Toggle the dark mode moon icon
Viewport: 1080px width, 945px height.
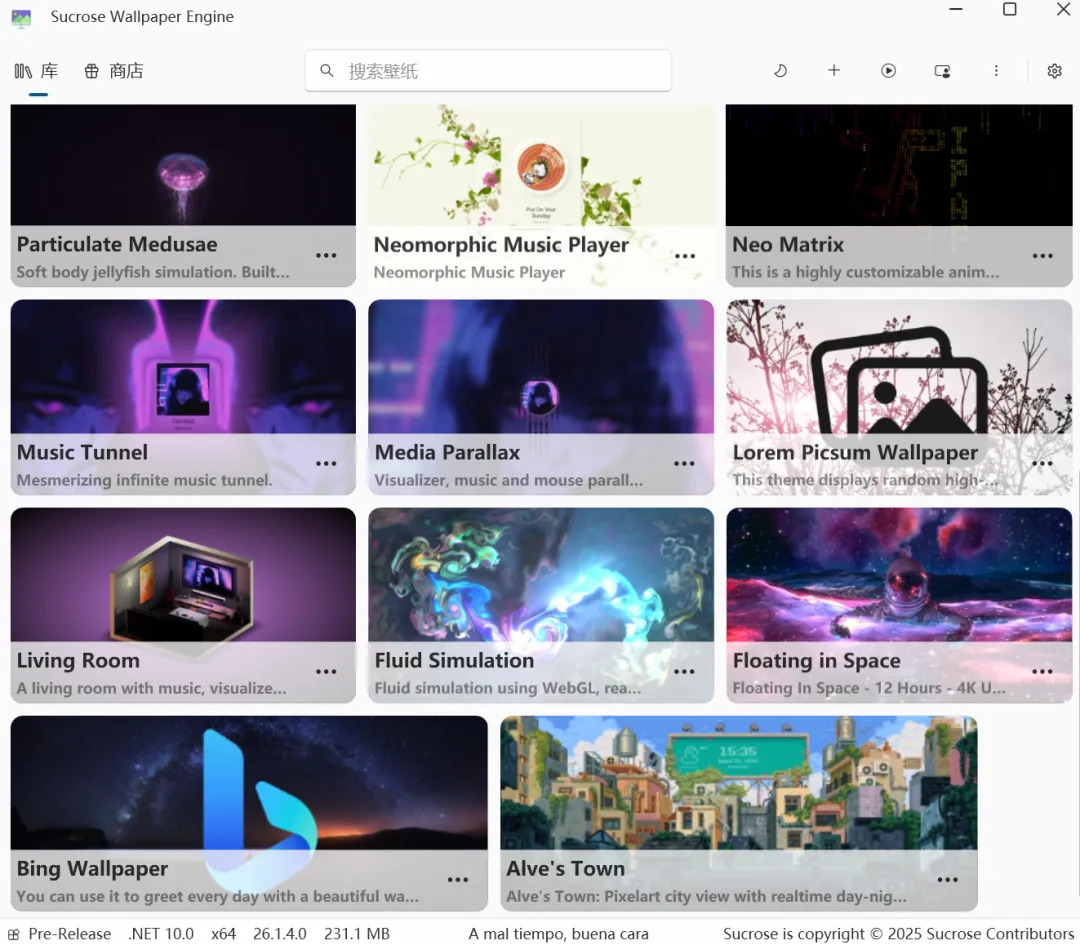[x=780, y=71]
